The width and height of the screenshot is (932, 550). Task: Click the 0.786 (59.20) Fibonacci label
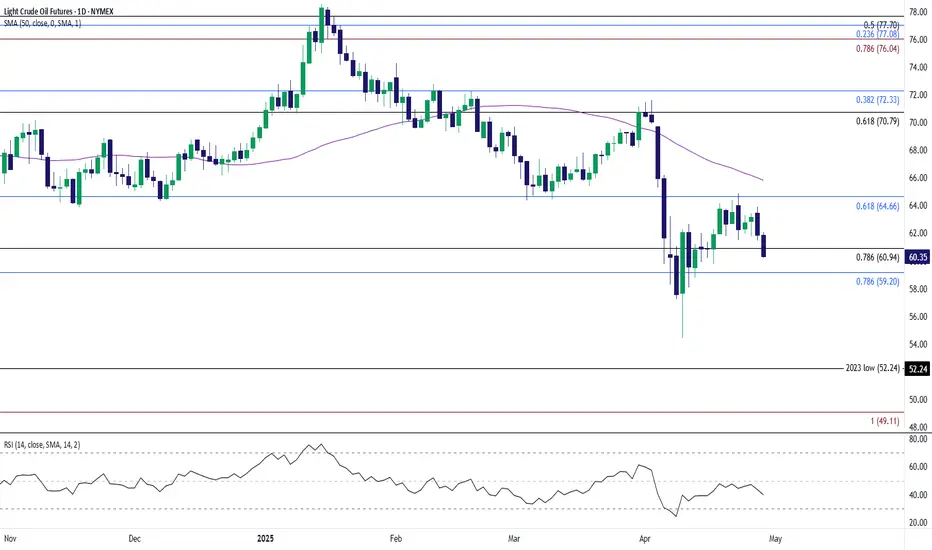coord(877,282)
